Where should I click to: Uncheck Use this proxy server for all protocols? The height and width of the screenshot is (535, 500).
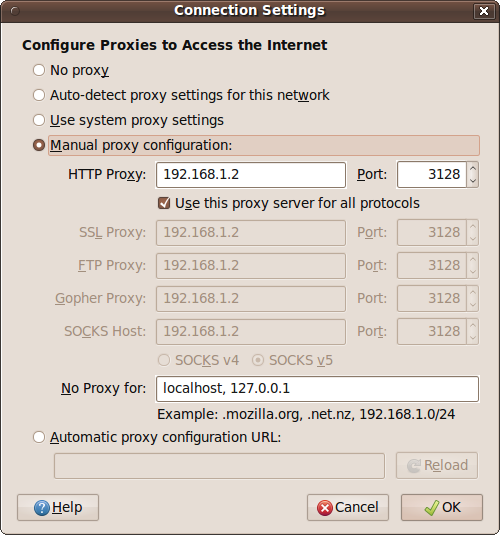[164, 203]
